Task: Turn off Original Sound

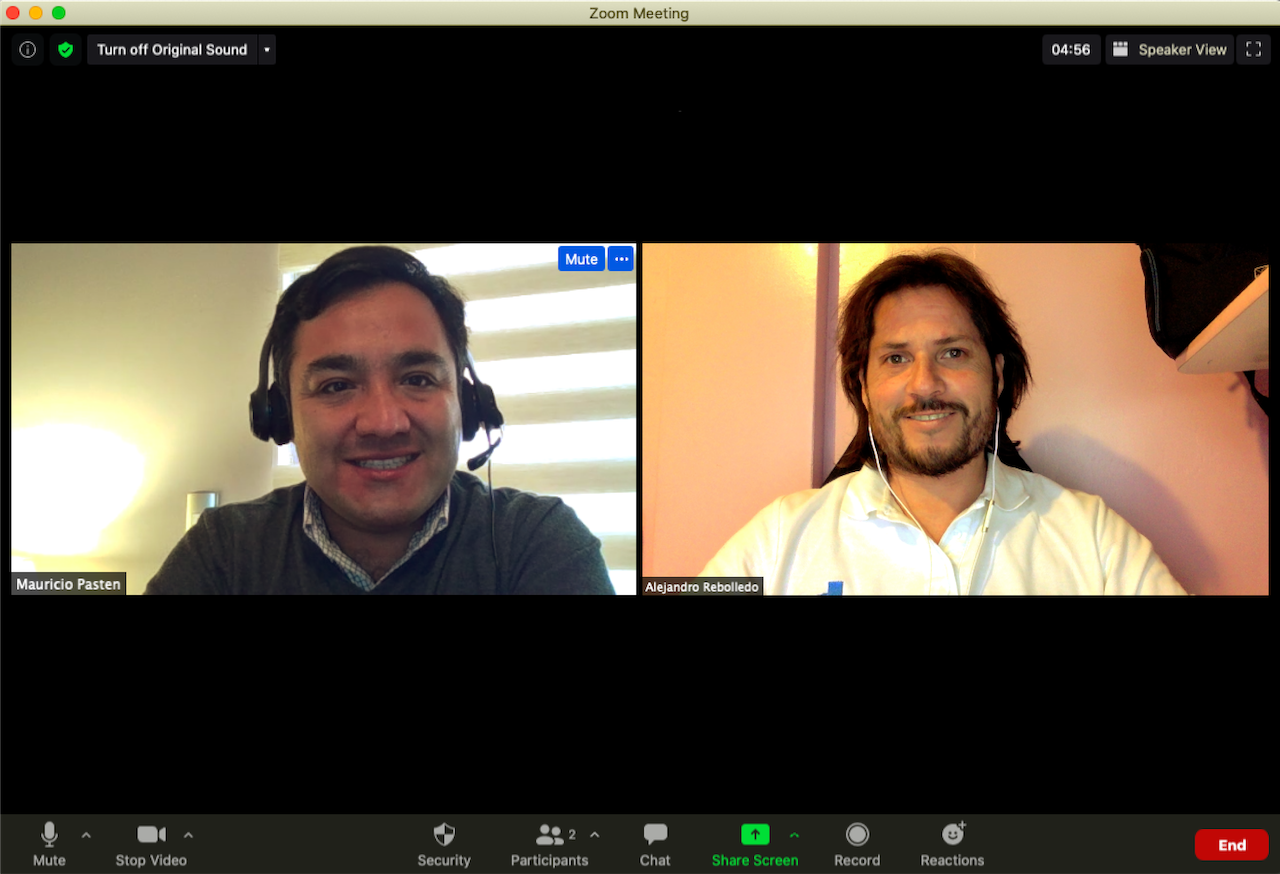Action: [x=172, y=49]
